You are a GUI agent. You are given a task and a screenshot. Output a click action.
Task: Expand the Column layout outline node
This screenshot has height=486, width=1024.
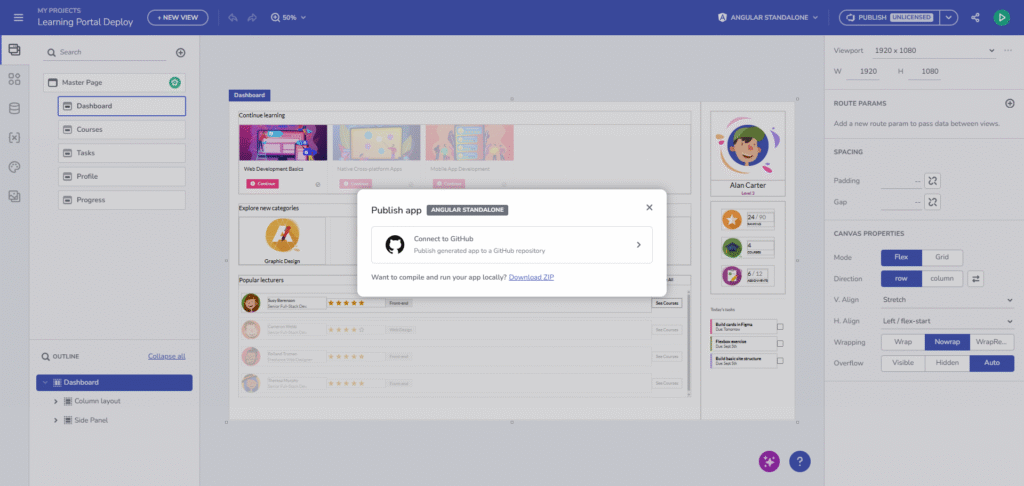56,401
